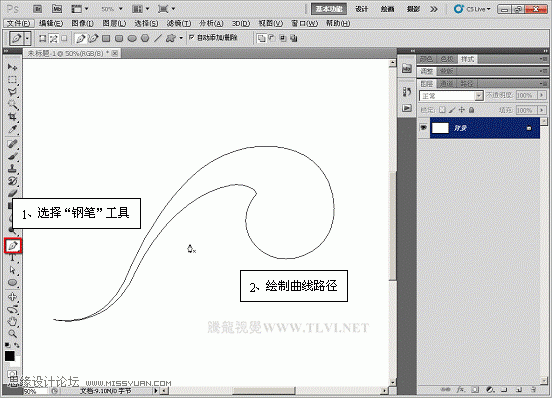Click the 基本功能 workspace button

point(329,9)
